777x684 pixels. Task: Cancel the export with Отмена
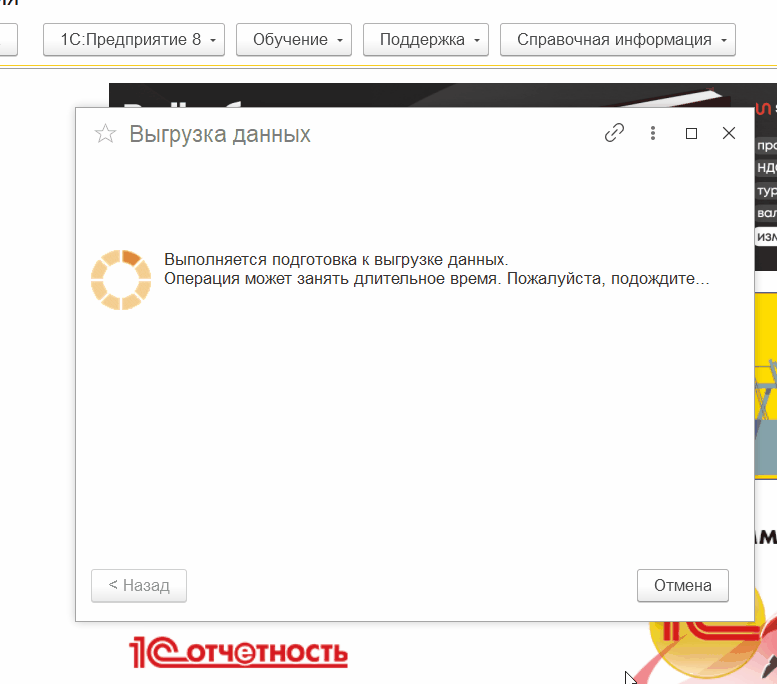683,585
